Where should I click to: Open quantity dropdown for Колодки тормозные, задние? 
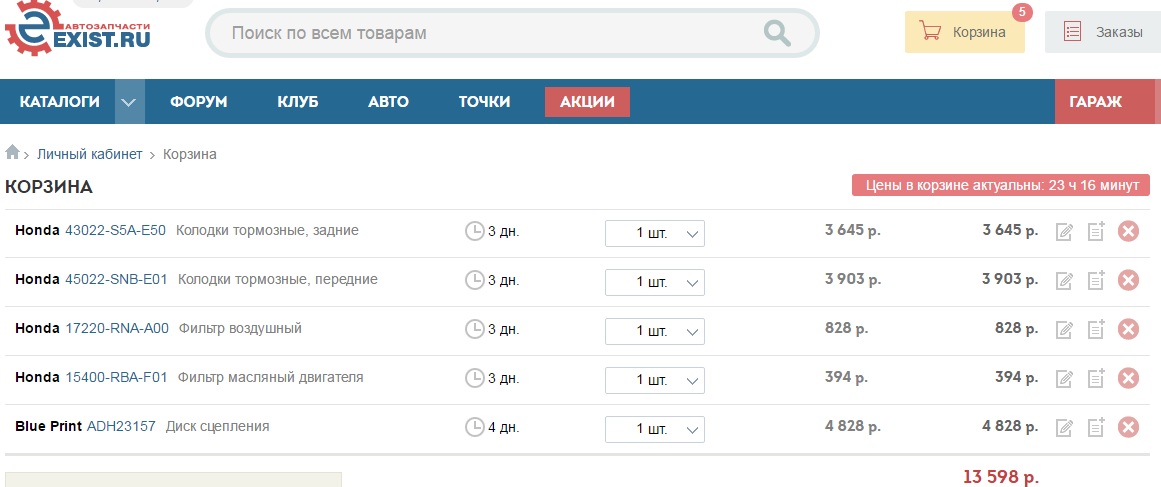click(x=655, y=233)
